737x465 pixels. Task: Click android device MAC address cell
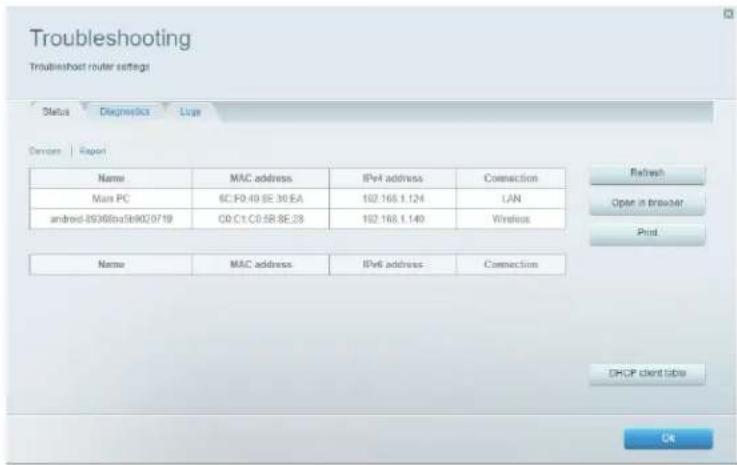(x=261, y=219)
